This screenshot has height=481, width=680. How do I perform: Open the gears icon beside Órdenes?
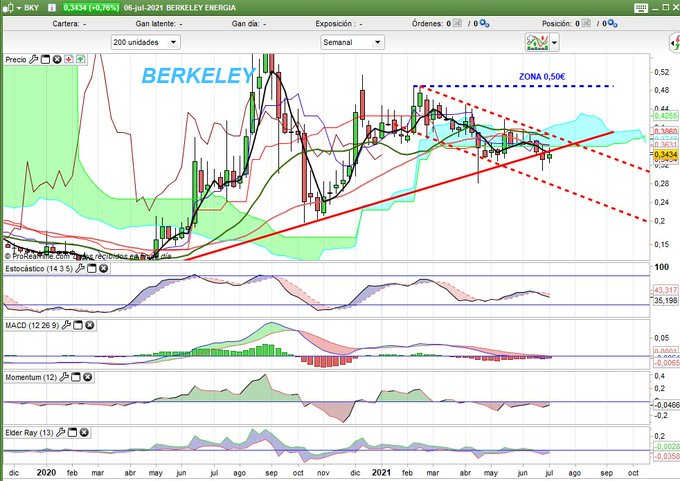point(484,23)
